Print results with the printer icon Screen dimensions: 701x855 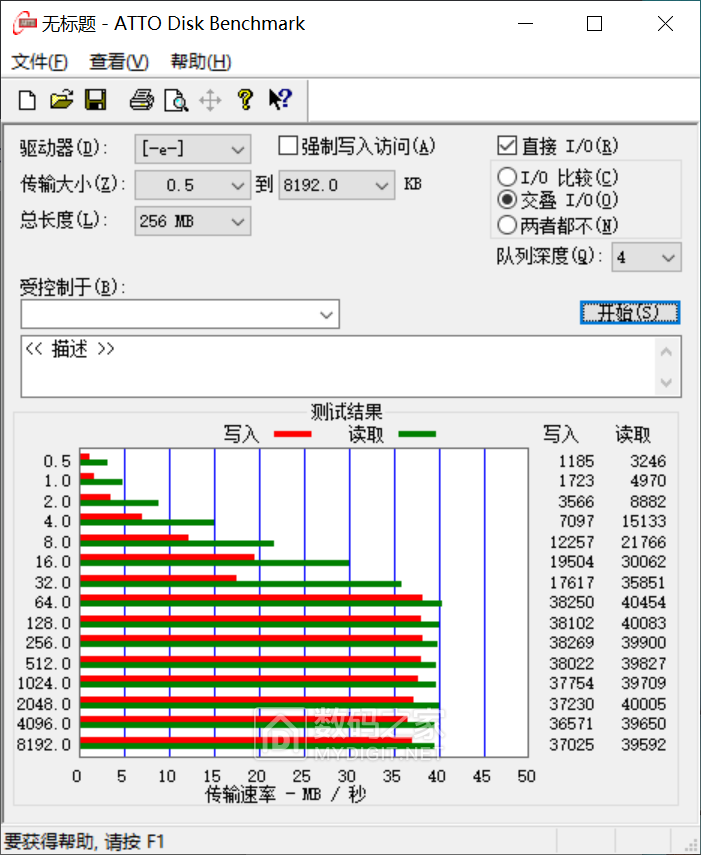[x=142, y=100]
